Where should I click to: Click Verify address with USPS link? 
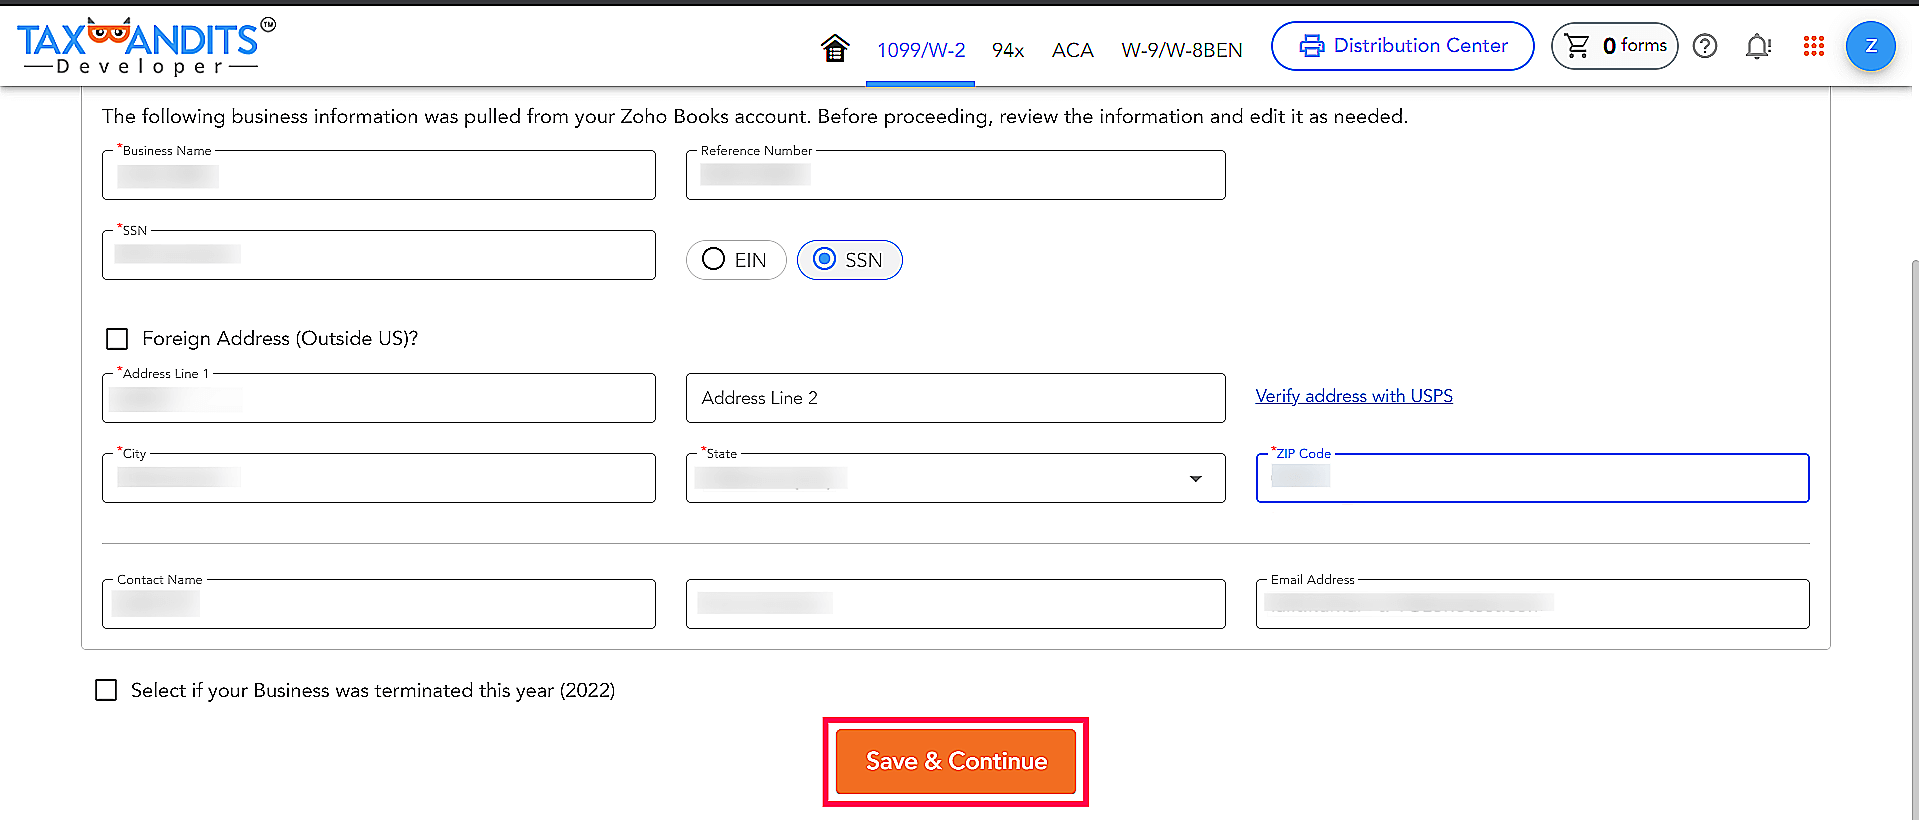point(1353,396)
